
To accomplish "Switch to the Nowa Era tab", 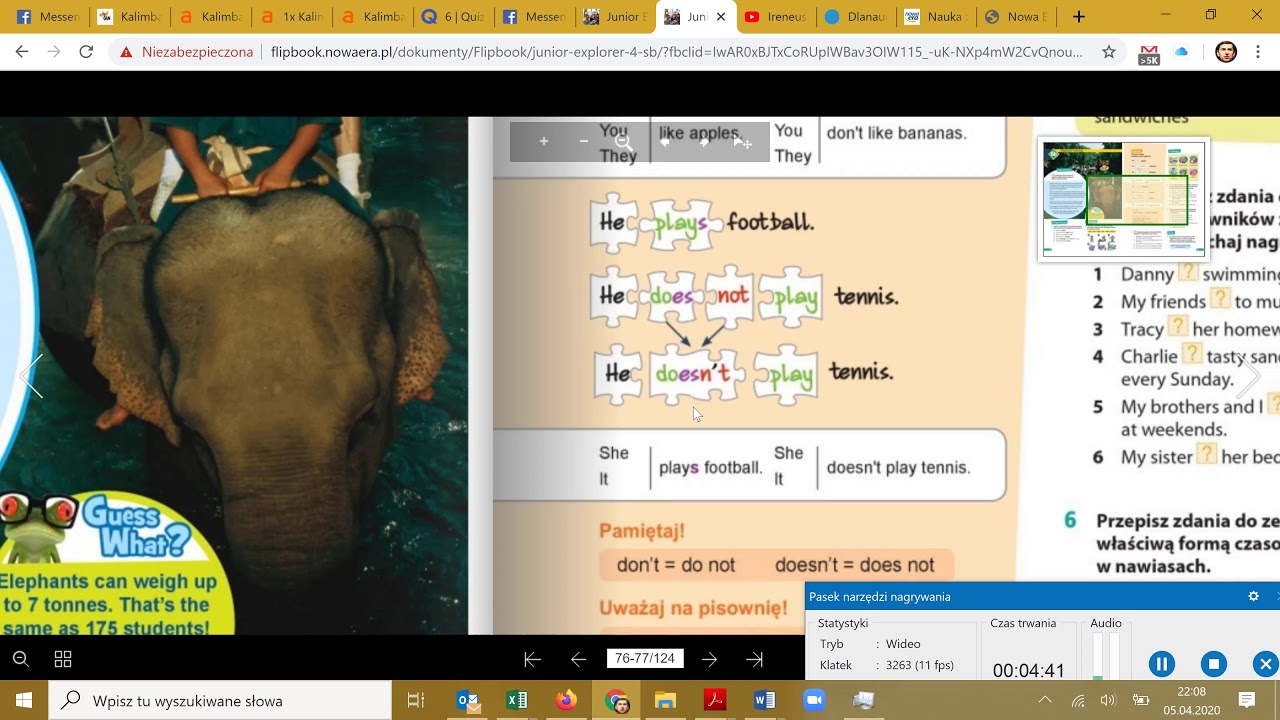I will (1017, 17).
